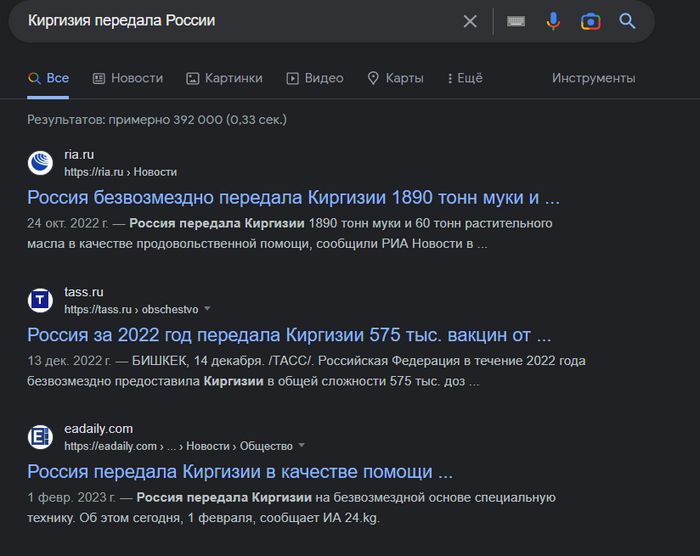Expand the tass.ru result options arrow
700x556 pixels.
coord(208,309)
